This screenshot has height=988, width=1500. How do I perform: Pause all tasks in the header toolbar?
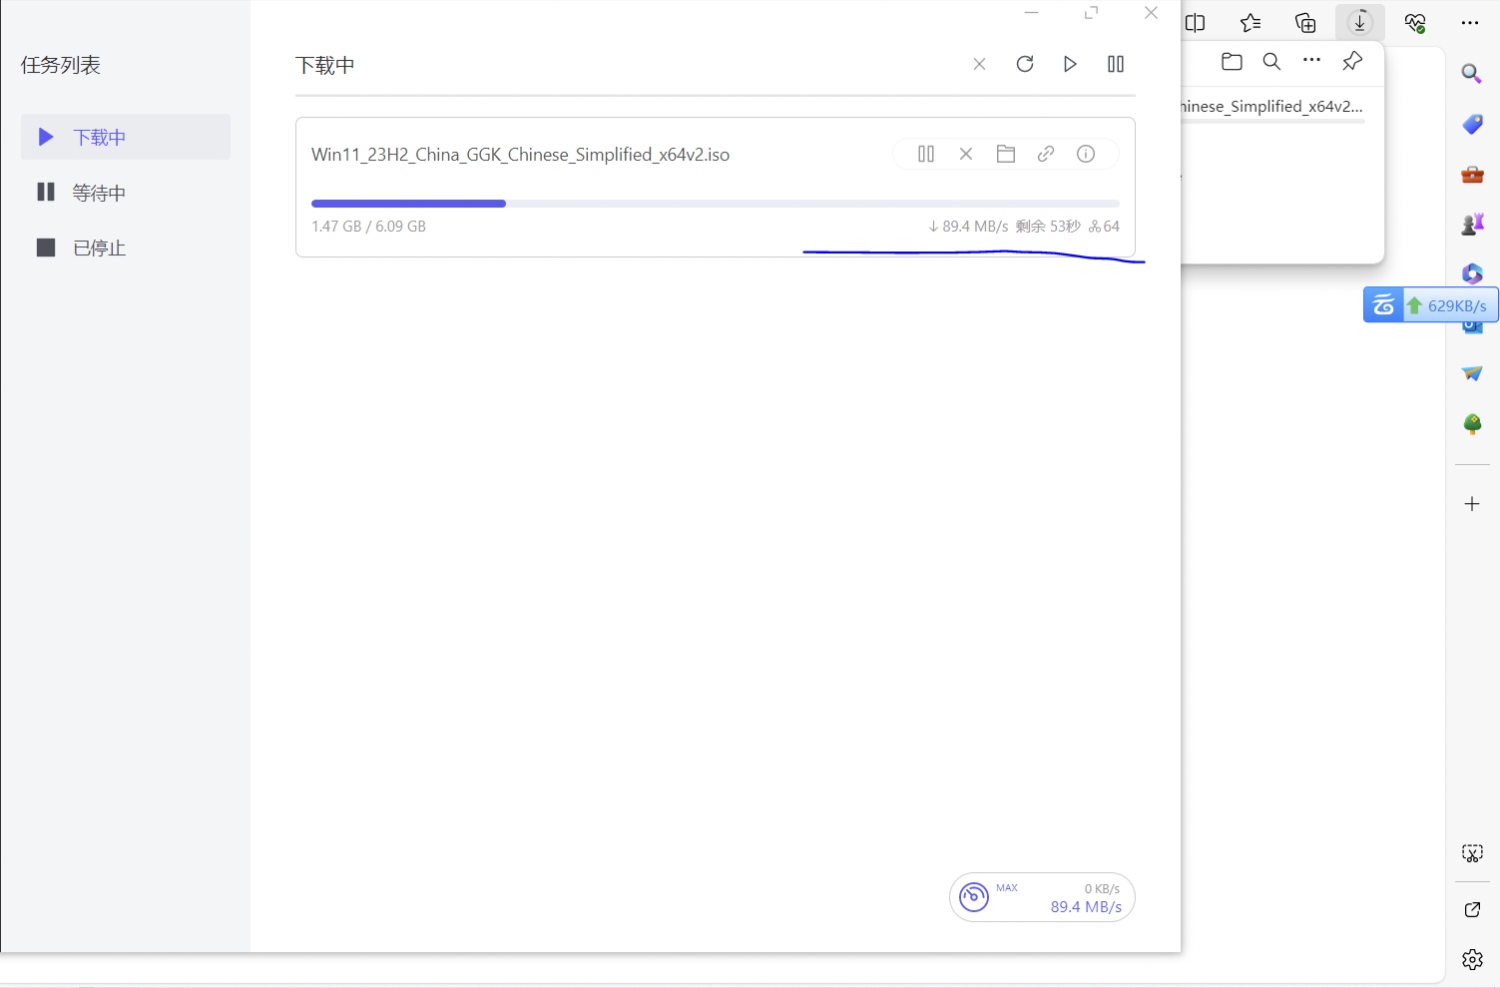pos(1116,64)
